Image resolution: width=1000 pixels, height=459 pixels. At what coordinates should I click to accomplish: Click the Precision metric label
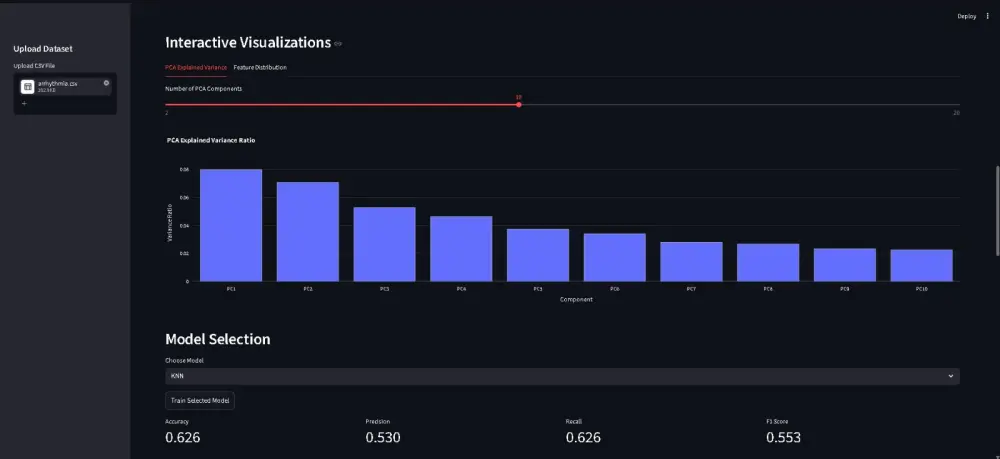(x=378, y=421)
